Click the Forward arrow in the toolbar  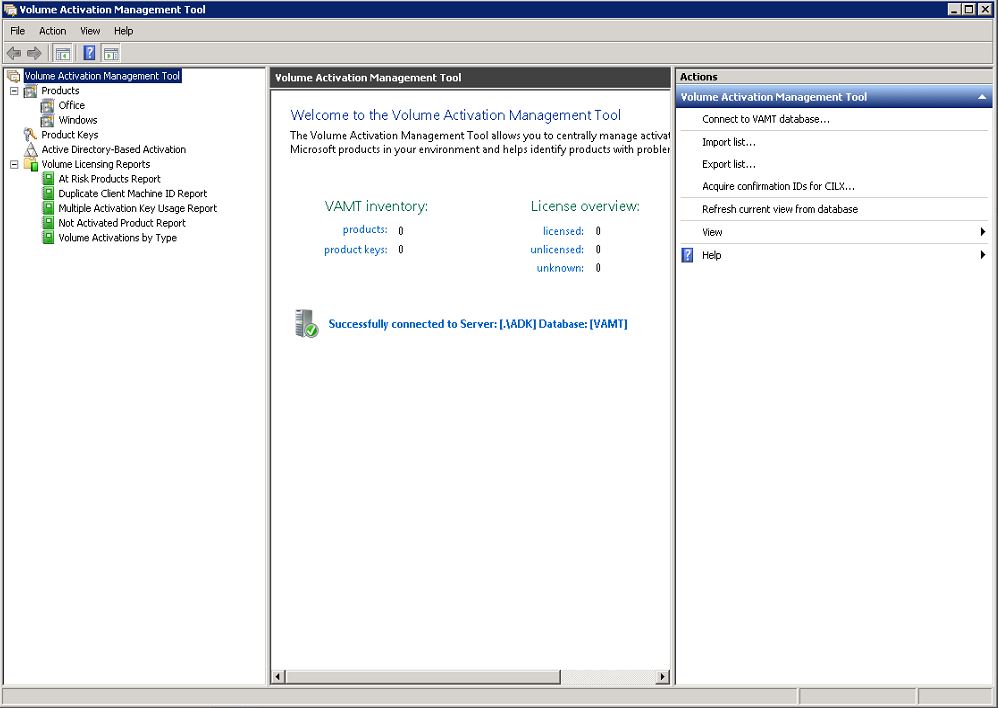click(34, 53)
